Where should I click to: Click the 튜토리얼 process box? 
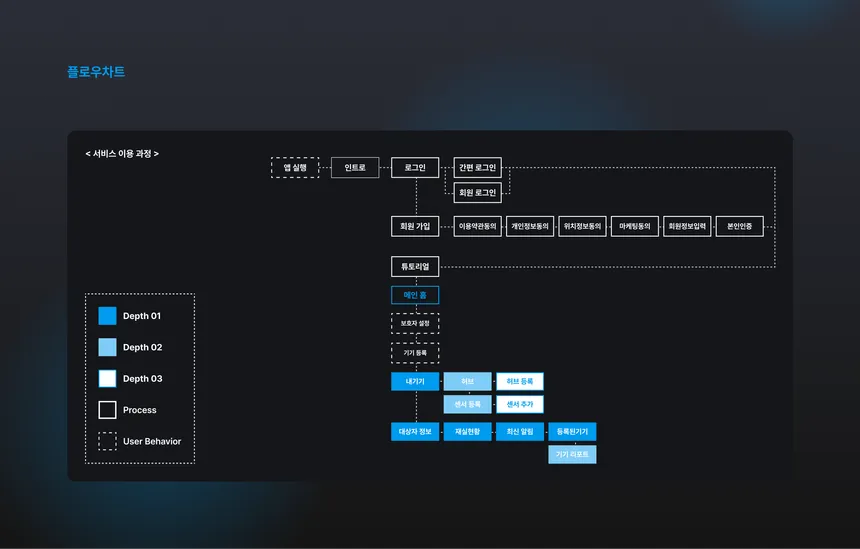coord(415,267)
